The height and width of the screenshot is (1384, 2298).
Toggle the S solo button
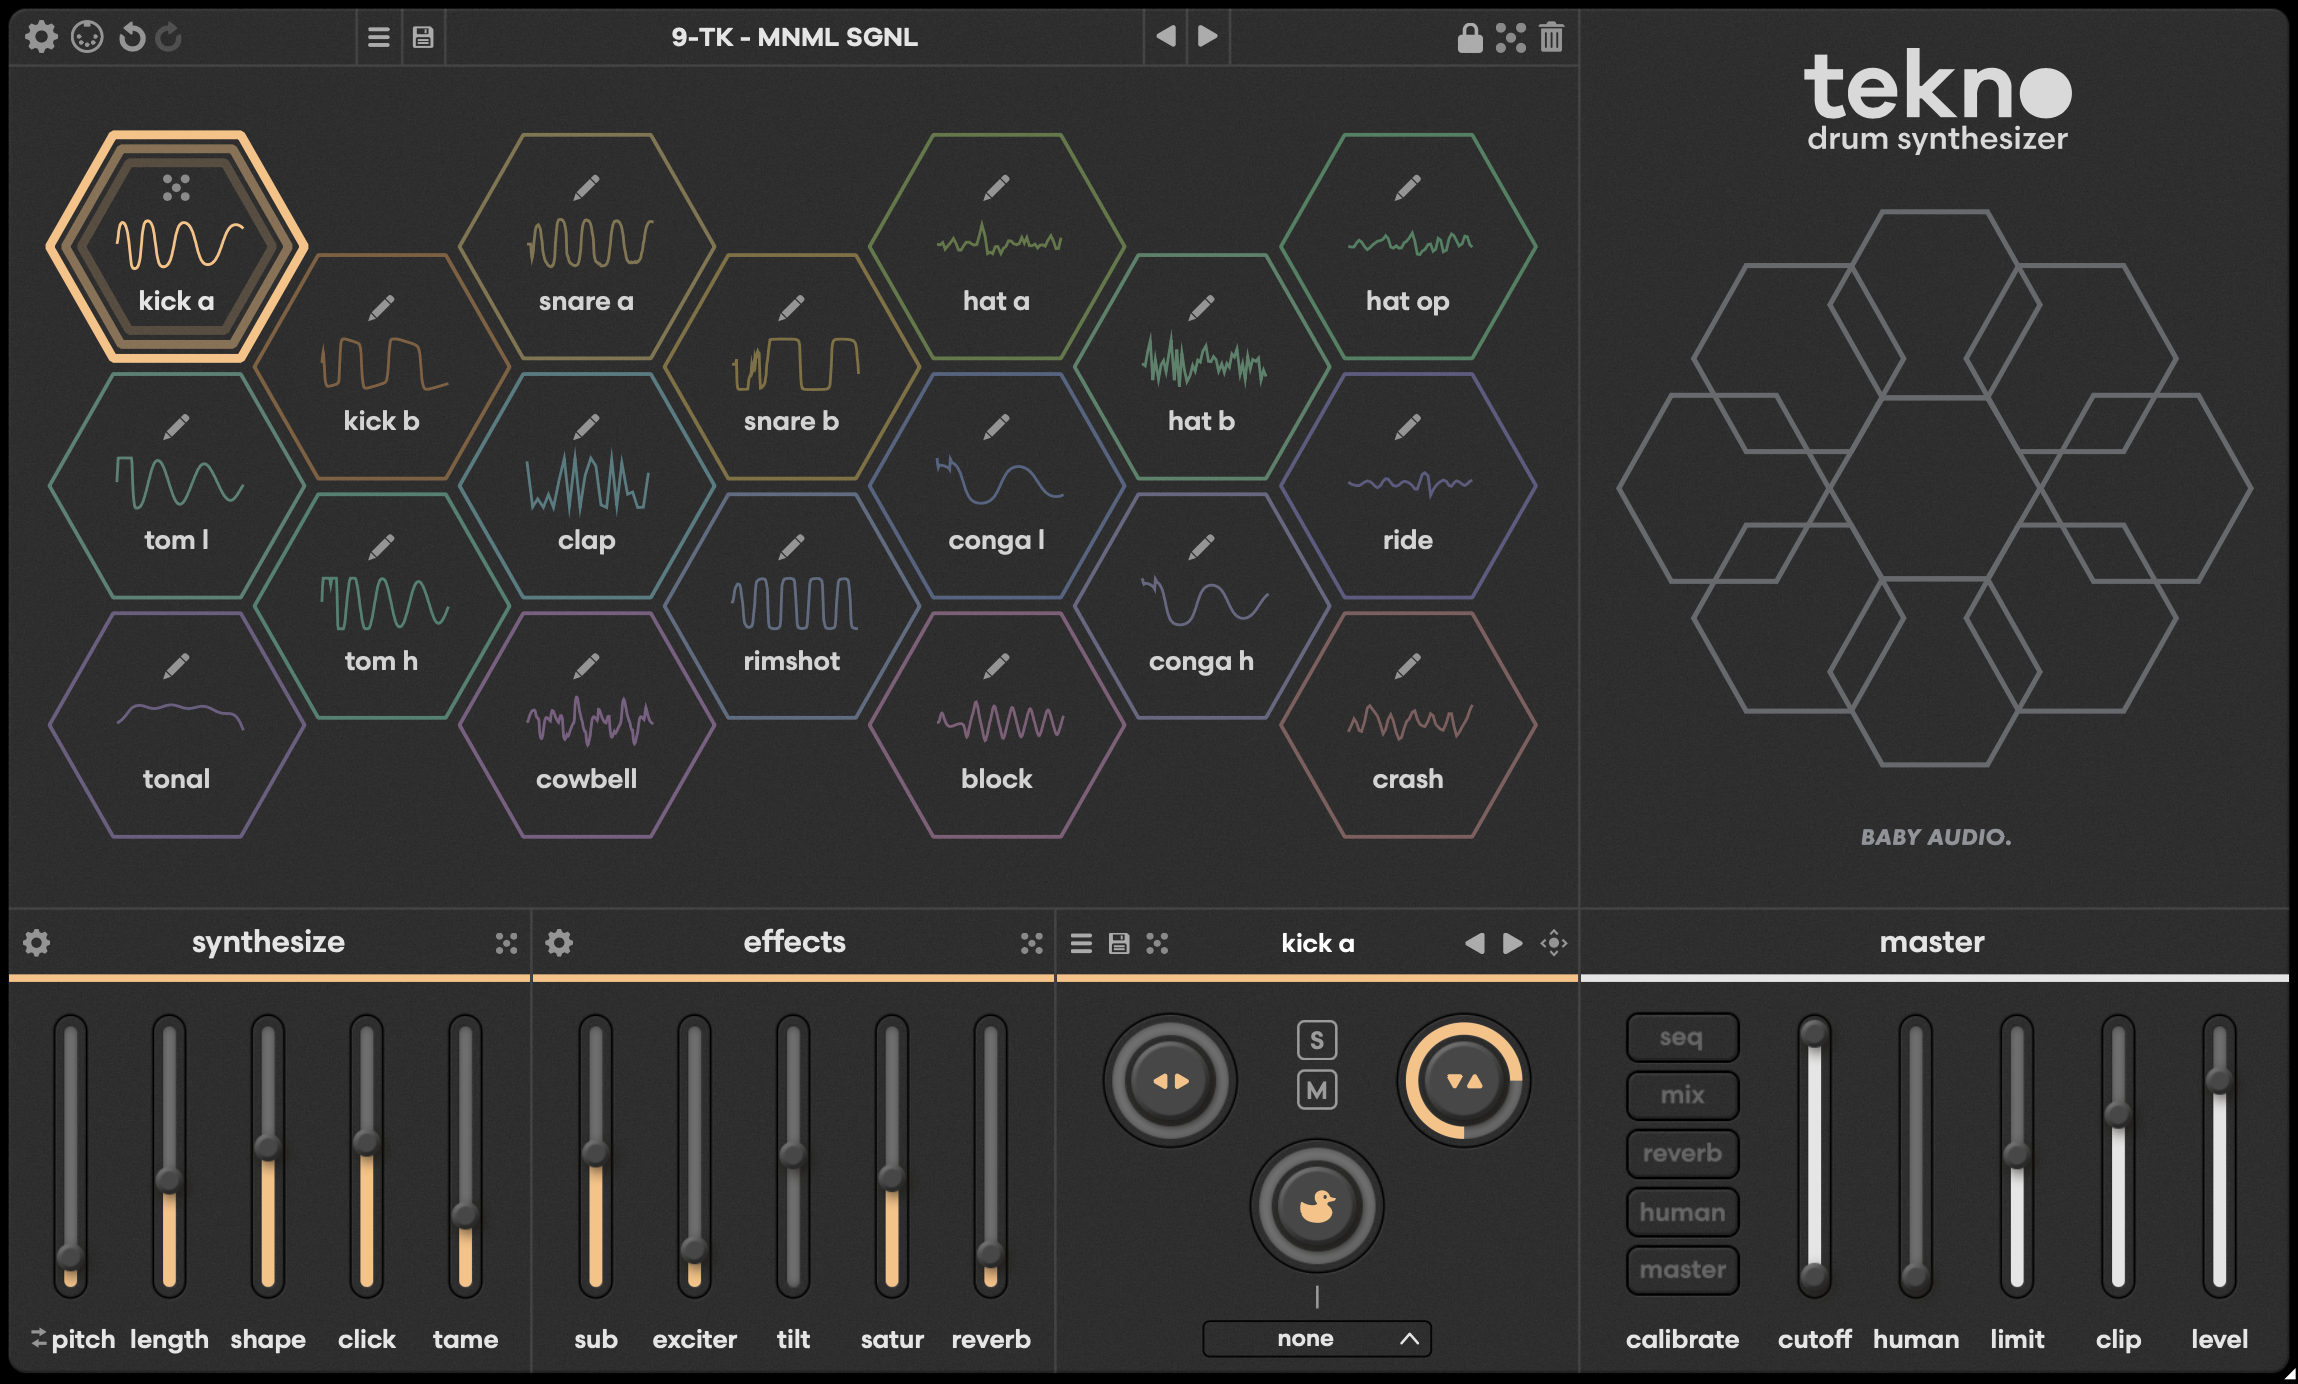coord(1317,1040)
